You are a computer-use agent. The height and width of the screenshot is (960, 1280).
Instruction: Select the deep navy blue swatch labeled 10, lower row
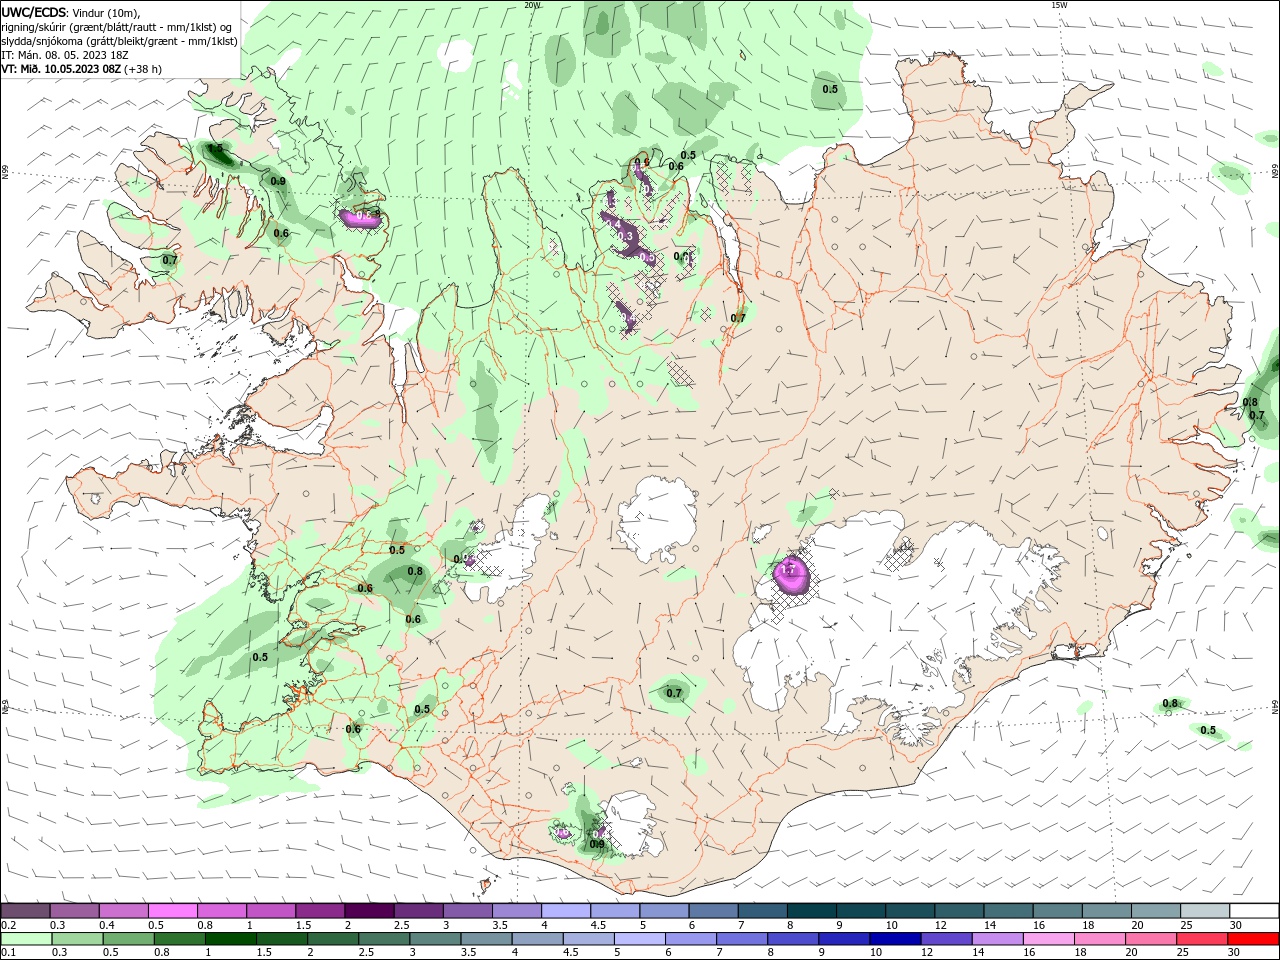point(896,938)
